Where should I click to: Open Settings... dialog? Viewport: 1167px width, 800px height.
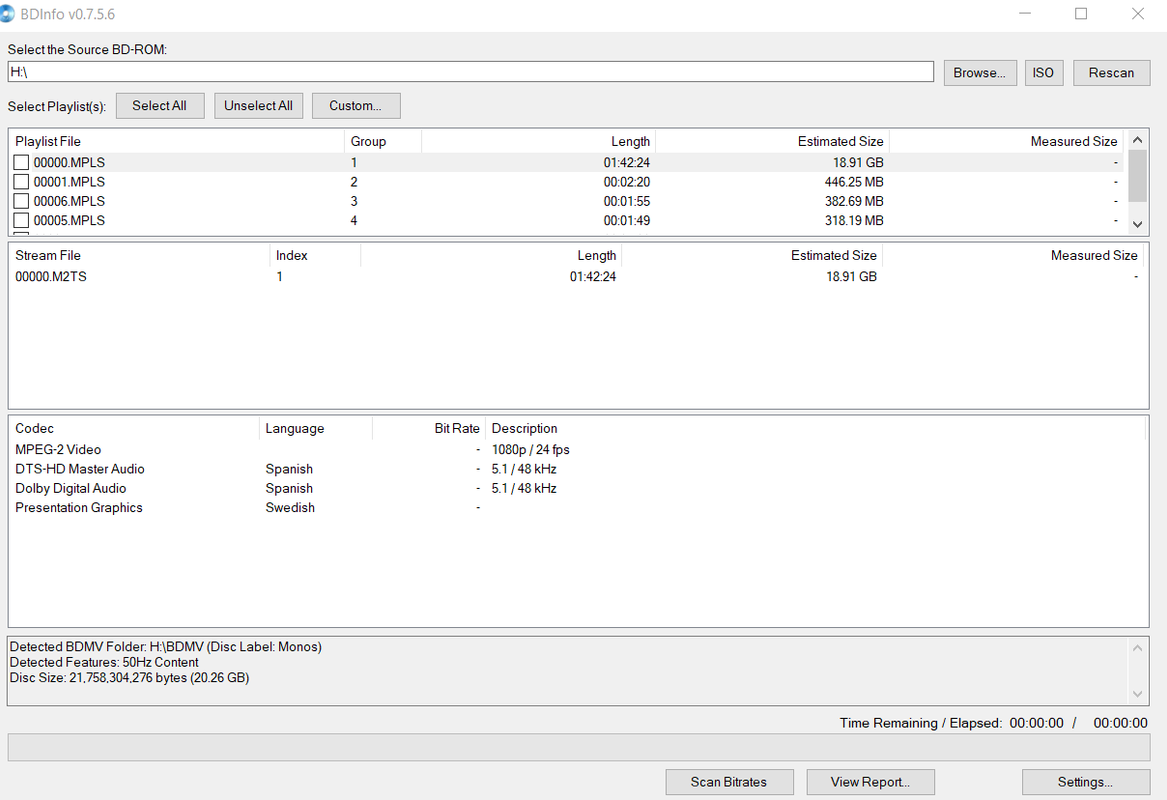click(1085, 782)
